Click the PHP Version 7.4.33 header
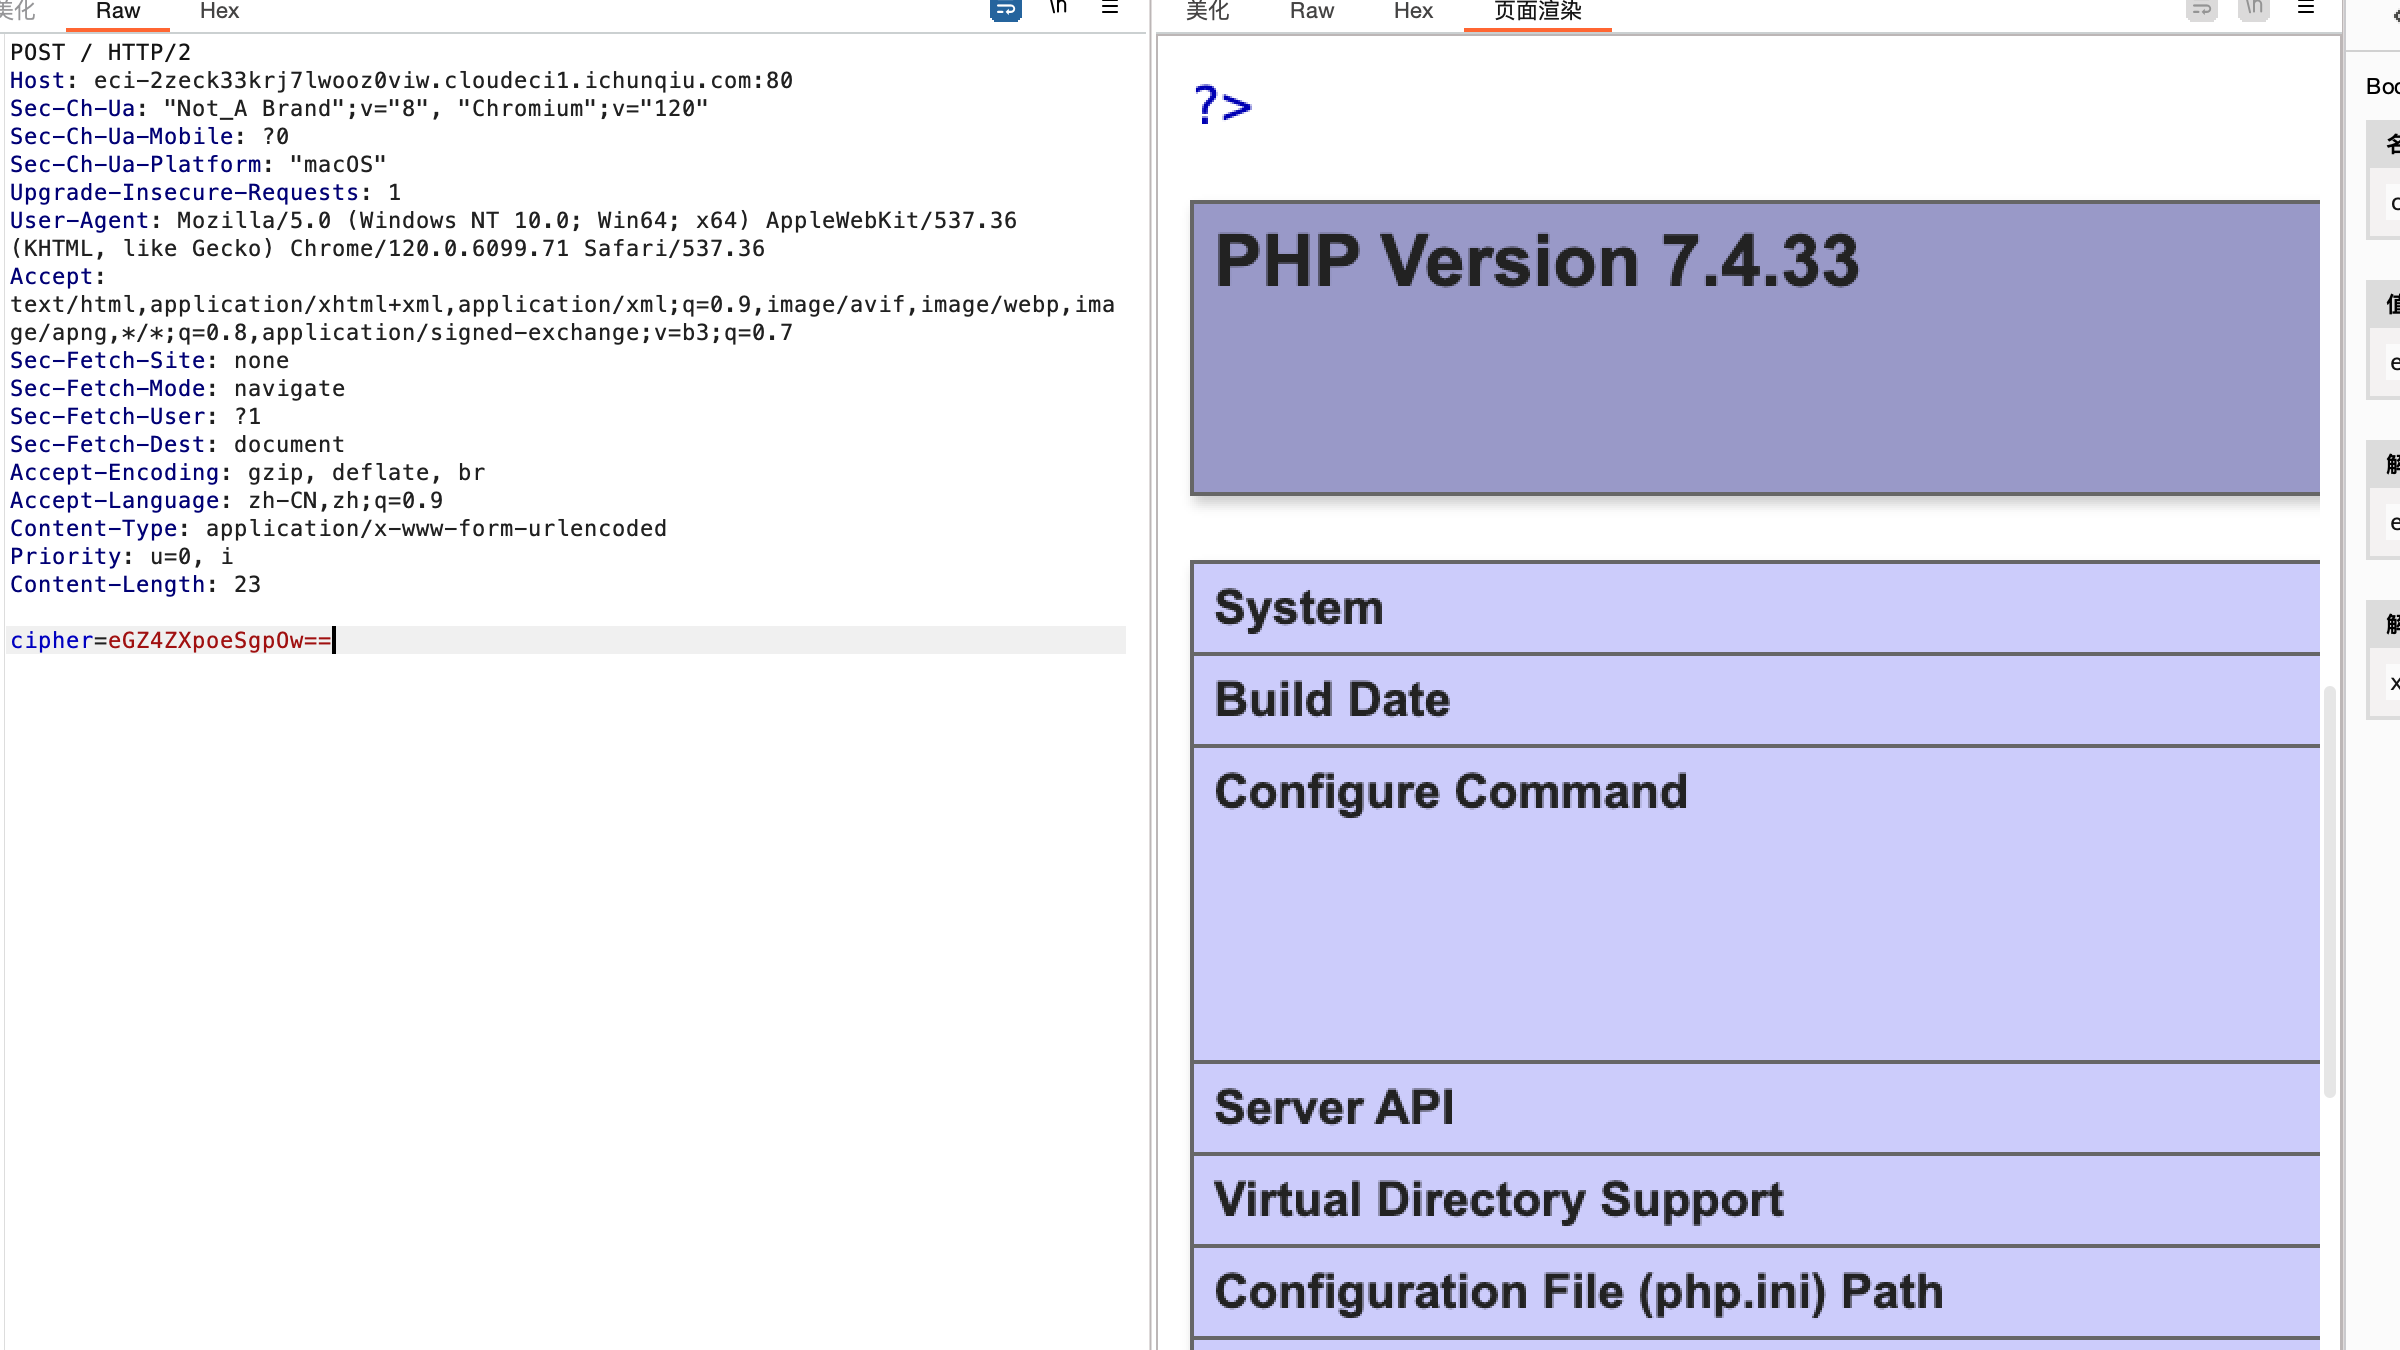Viewport: 2400px width, 1350px height. (x=1536, y=262)
